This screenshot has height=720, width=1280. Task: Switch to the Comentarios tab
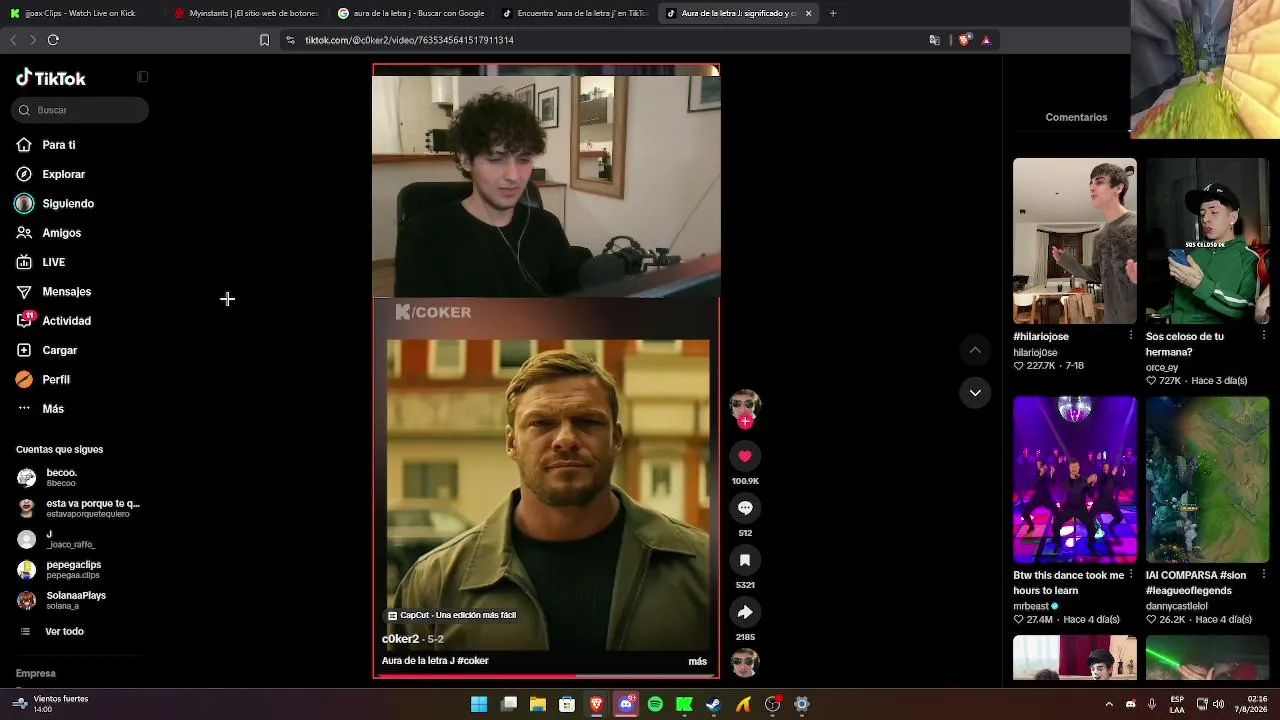[1076, 117]
